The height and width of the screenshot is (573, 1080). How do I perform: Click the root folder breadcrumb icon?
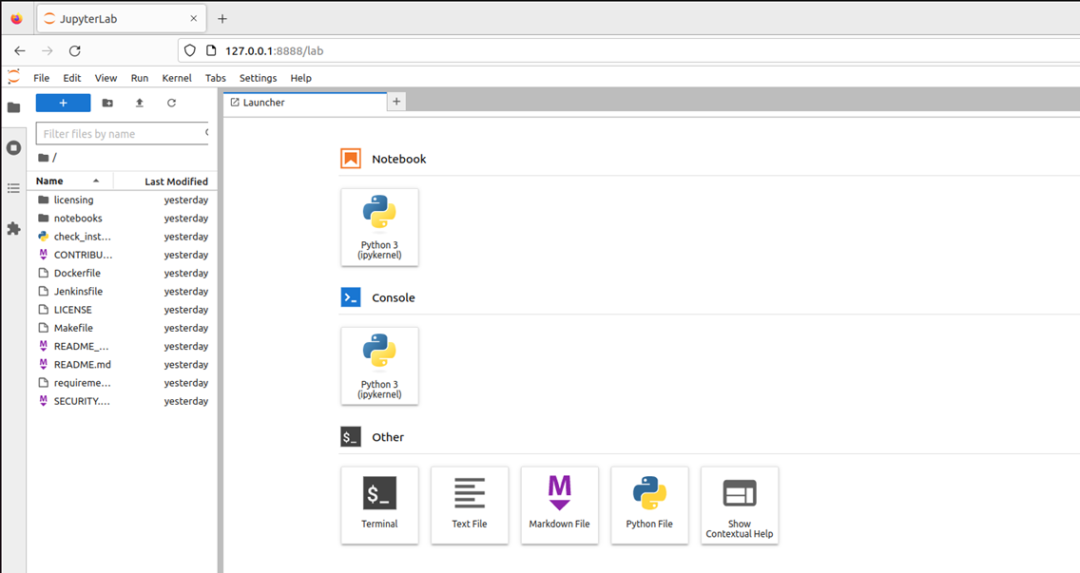[43, 158]
